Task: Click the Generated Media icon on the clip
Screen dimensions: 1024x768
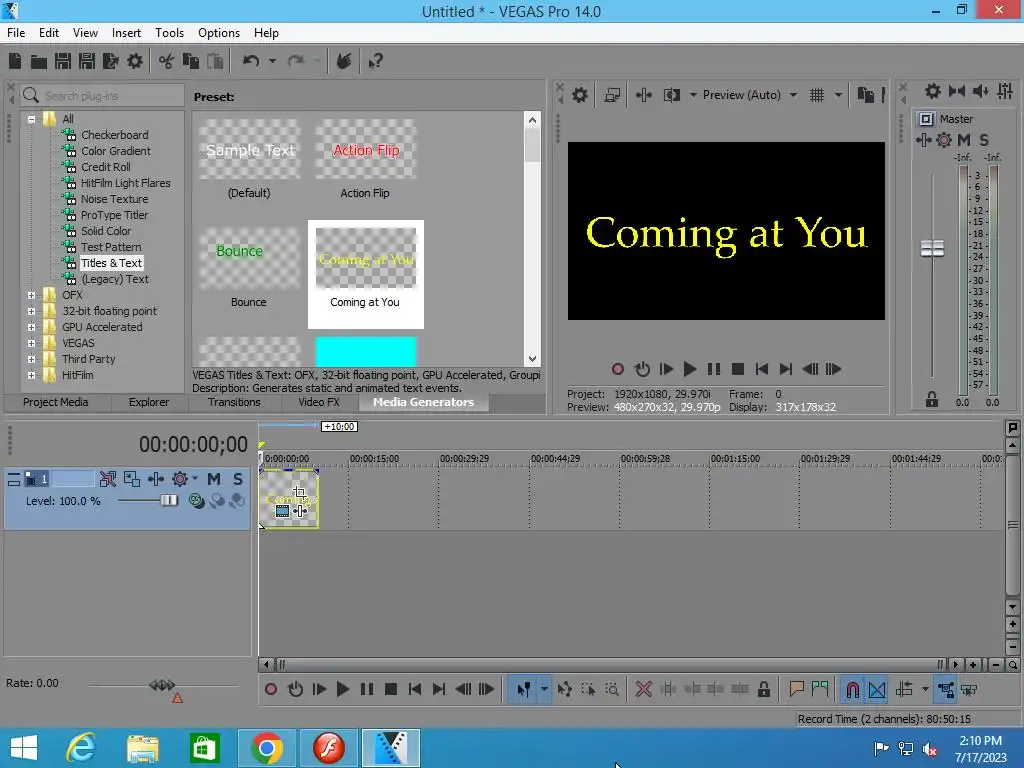Action: [282, 511]
